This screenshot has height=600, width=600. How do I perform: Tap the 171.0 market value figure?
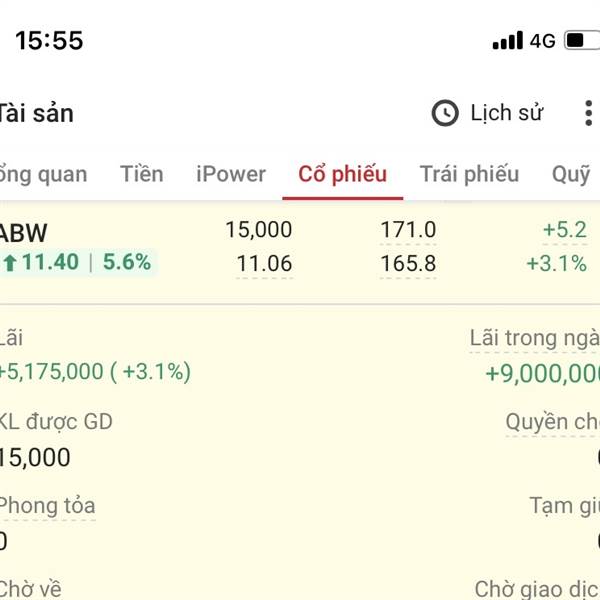[408, 230]
